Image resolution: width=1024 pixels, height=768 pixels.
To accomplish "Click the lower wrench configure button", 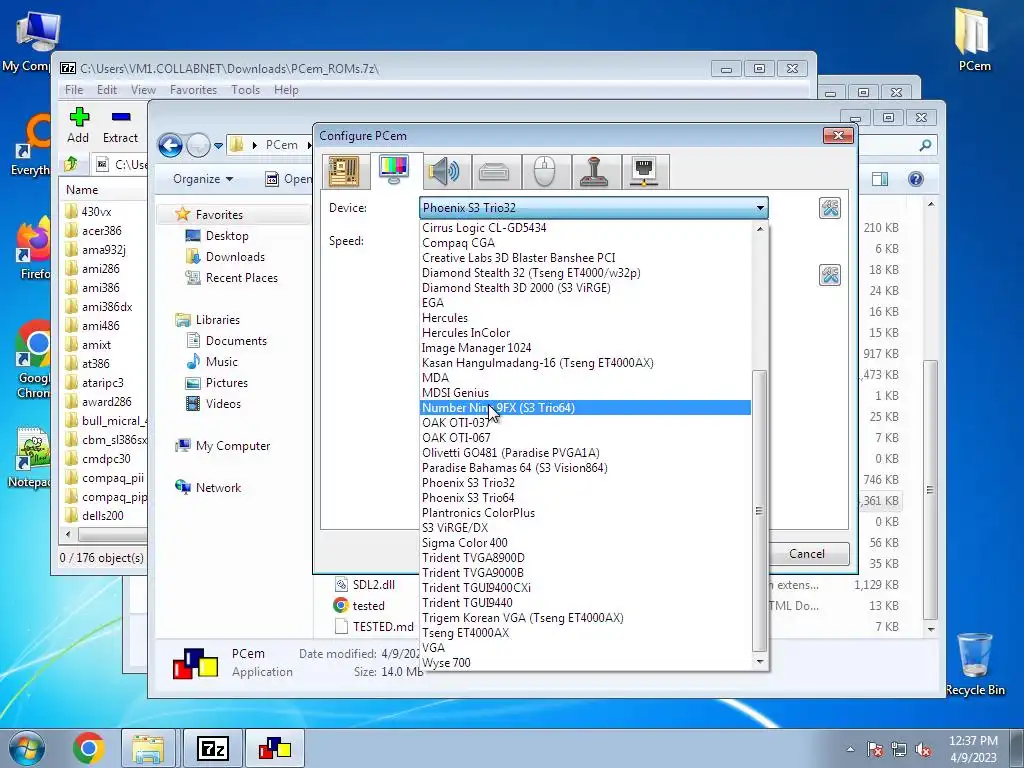I will coord(830,275).
